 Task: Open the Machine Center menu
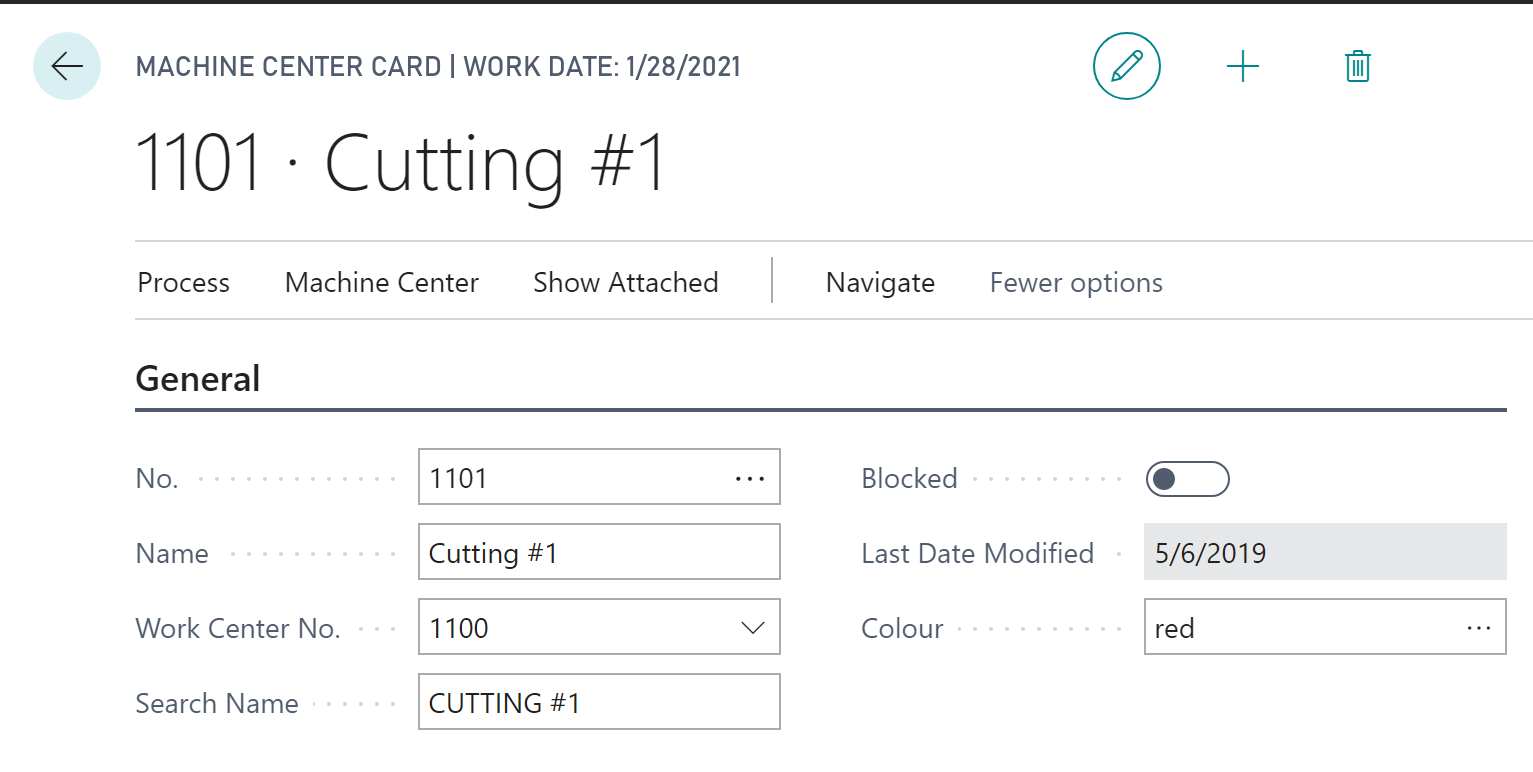(x=382, y=283)
